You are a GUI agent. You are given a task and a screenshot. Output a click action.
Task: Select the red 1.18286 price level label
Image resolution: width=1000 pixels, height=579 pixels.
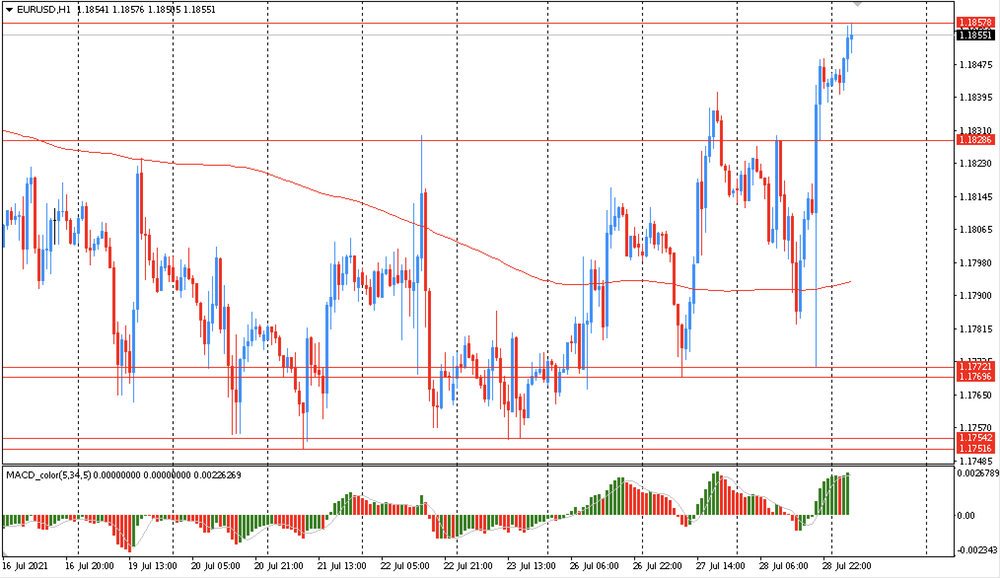click(975, 140)
